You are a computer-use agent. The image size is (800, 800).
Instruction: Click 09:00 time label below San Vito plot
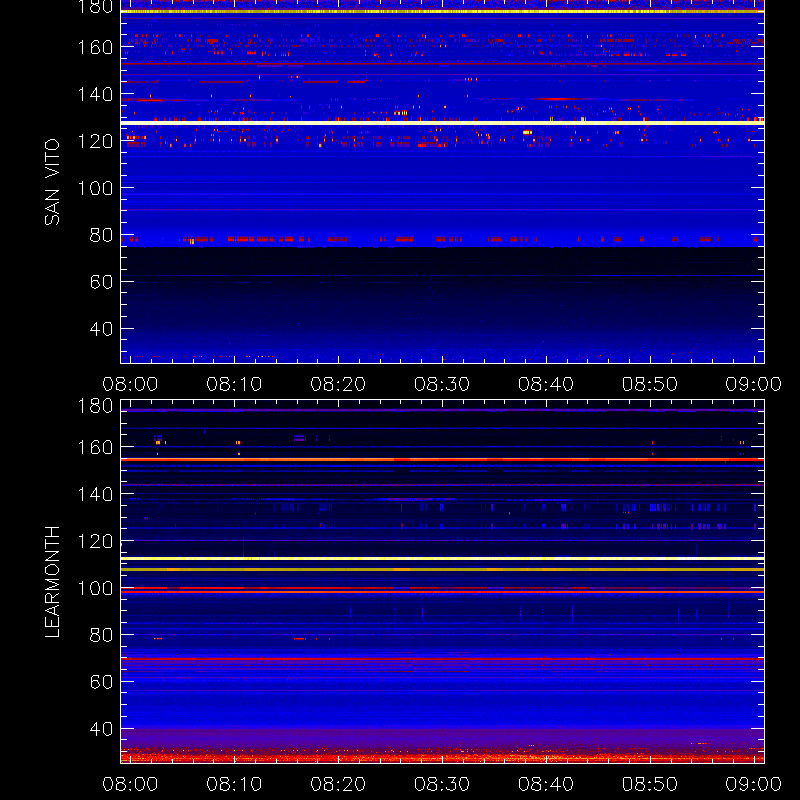click(x=754, y=384)
